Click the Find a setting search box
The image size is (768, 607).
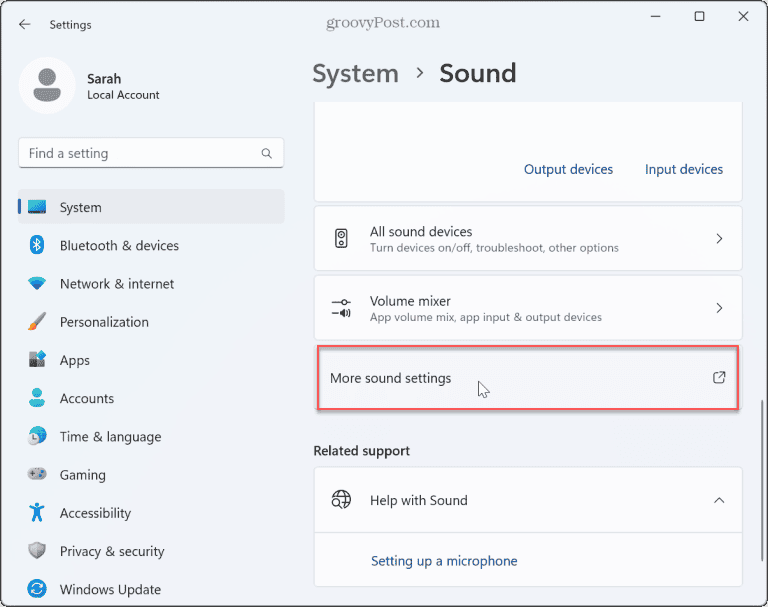pos(140,154)
